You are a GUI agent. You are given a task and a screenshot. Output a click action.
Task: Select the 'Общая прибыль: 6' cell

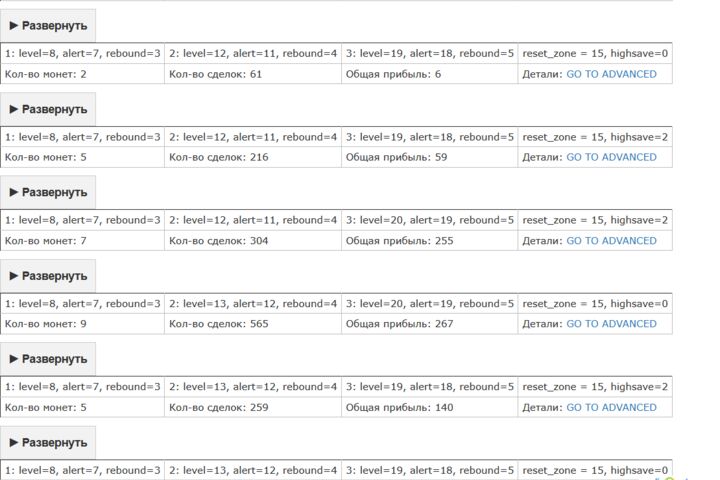(x=430, y=74)
